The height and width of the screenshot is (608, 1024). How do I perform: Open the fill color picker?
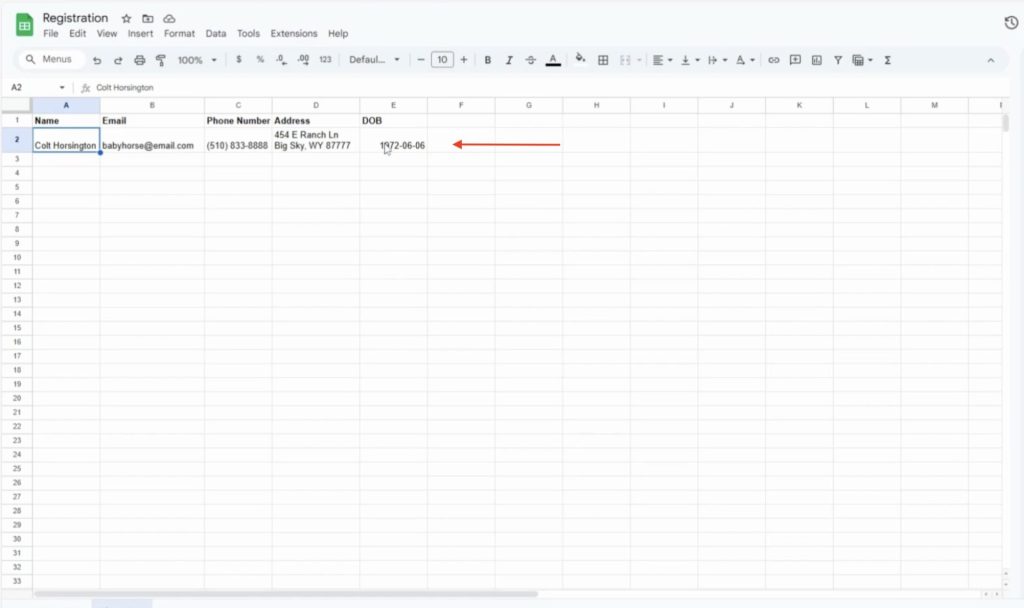click(580, 59)
